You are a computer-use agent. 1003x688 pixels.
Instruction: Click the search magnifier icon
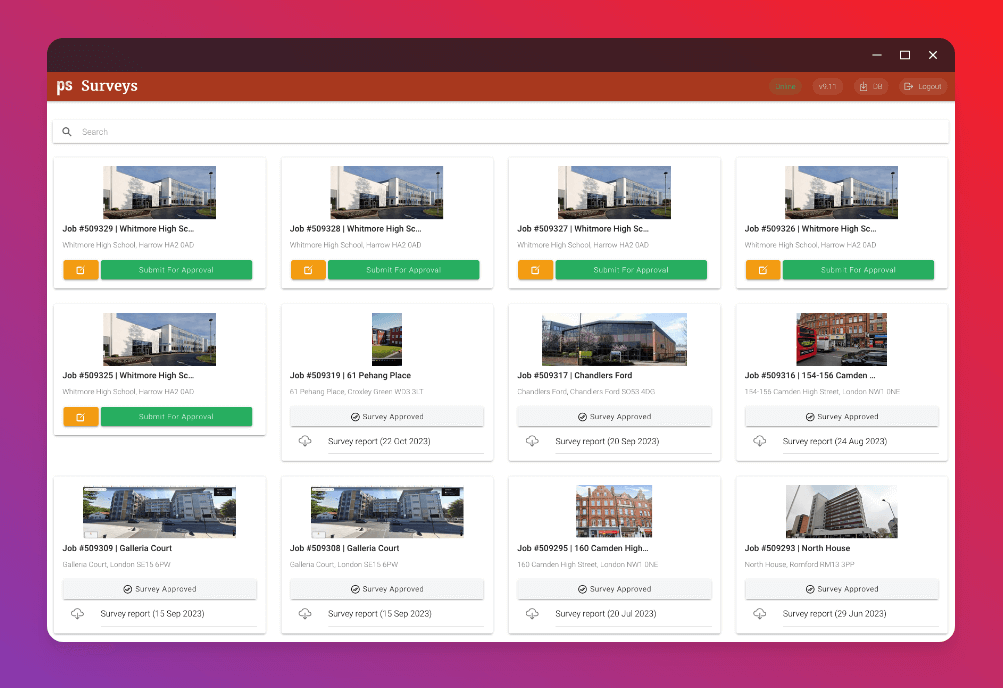tap(67, 132)
